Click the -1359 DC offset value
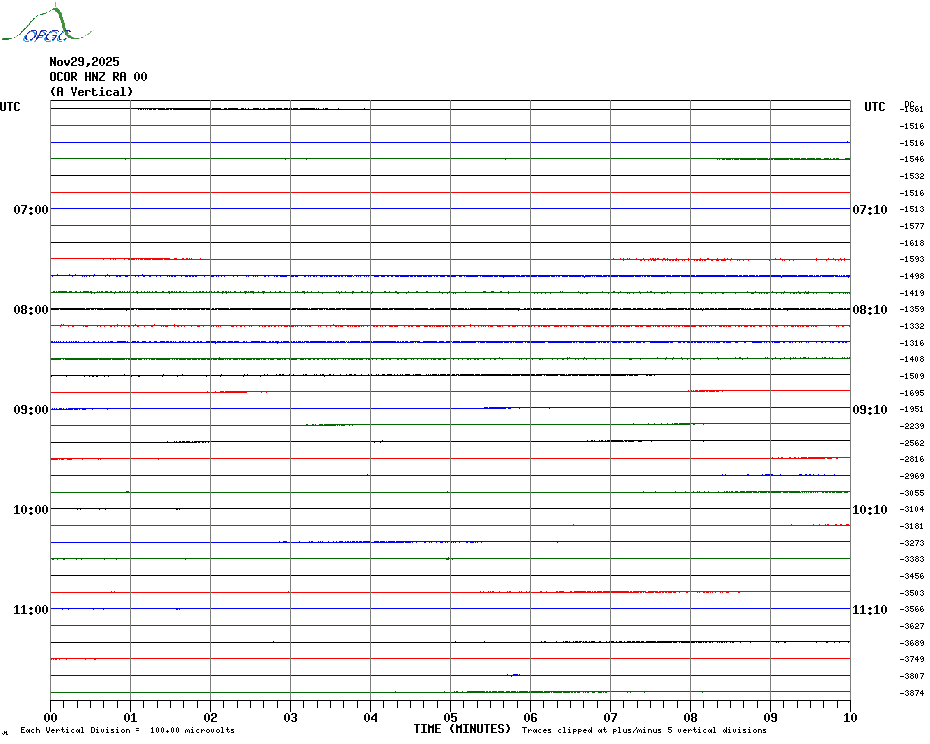Screen dimensions: 930x744 (x=912, y=310)
